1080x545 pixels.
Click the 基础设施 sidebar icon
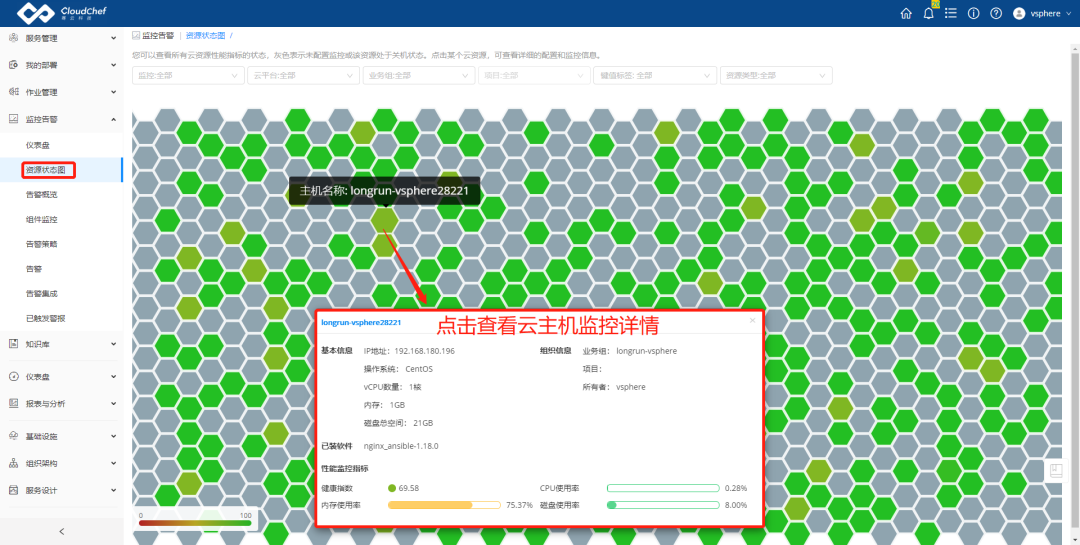click(13, 436)
